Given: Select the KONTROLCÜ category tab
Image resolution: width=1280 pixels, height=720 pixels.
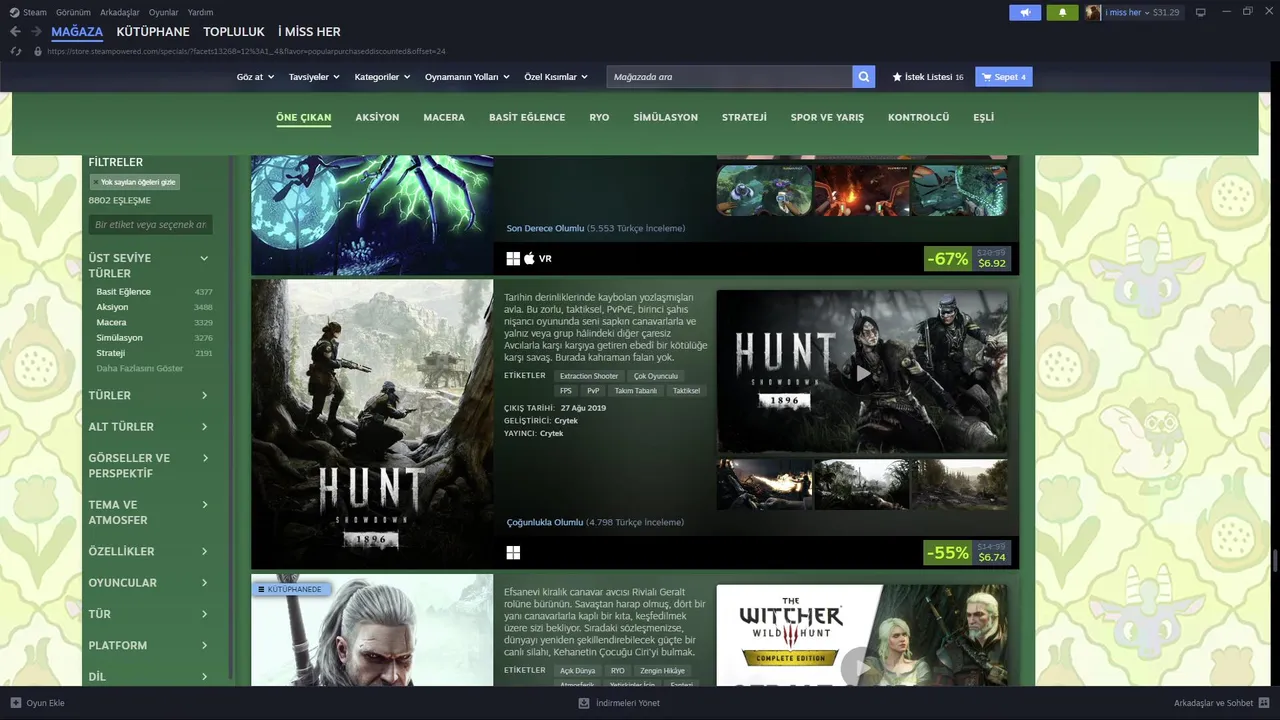Looking at the screenshot, I should (918, 117).
